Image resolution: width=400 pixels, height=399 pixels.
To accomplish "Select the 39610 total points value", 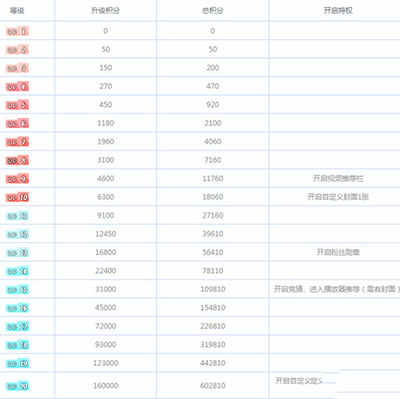I will point(213,234).
